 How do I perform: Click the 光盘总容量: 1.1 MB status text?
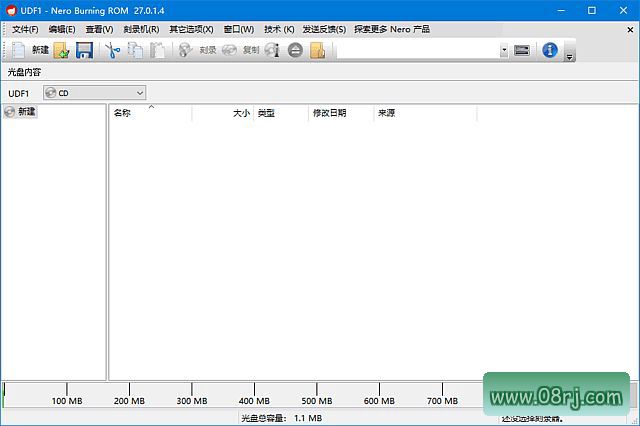[x=282, y=418]
